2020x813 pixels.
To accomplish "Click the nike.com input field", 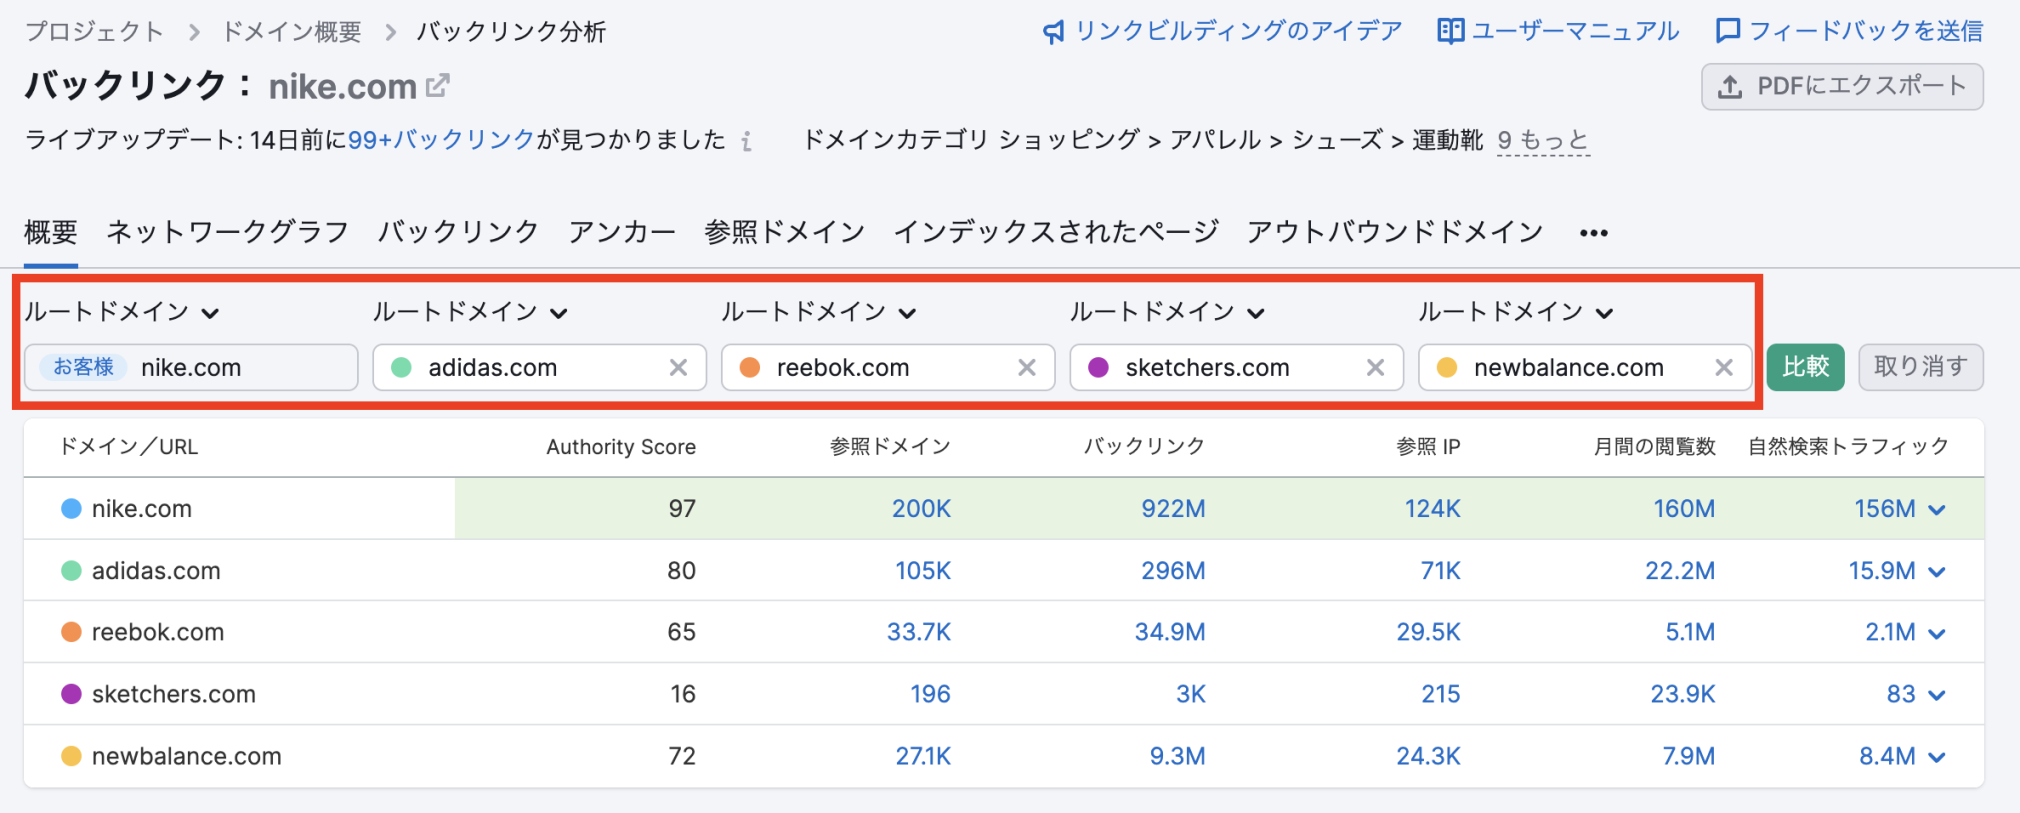I will [x=191, y=367].
